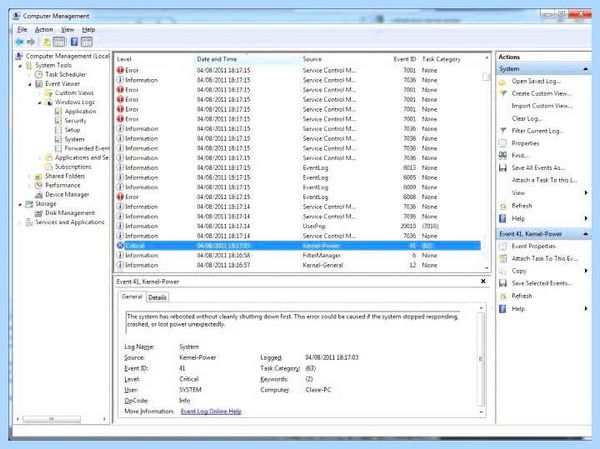Open Performance node
Viewport: 600px width, 449px height.
click(63, 185)
